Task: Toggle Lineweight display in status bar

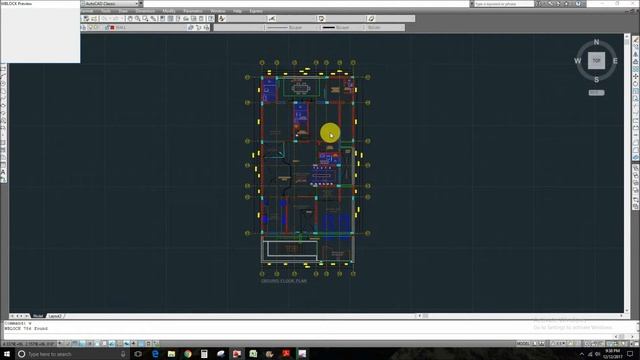Action: coord(133,343)
